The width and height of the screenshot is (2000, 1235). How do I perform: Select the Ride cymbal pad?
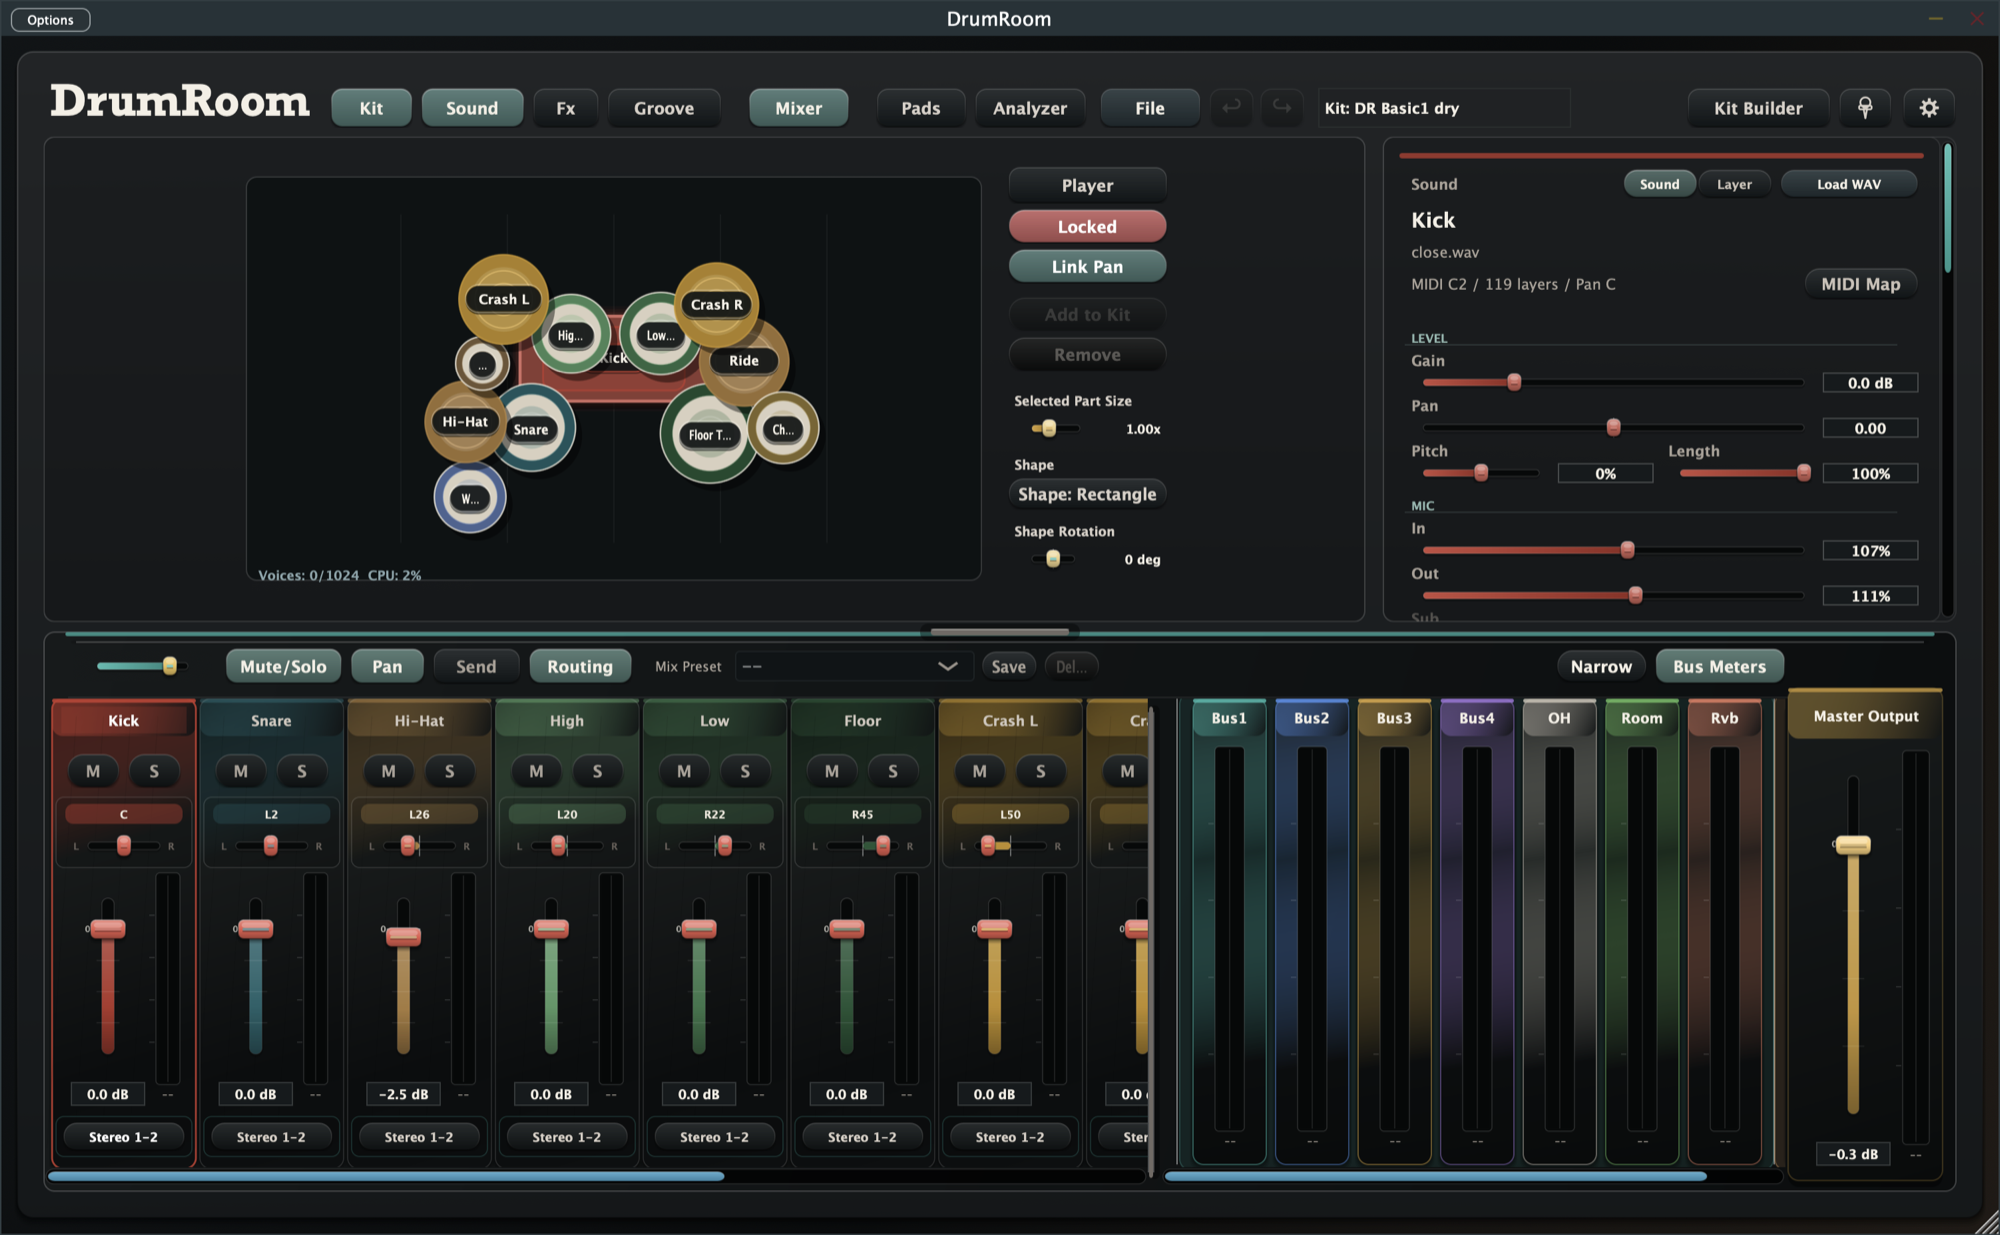point(744,361)
